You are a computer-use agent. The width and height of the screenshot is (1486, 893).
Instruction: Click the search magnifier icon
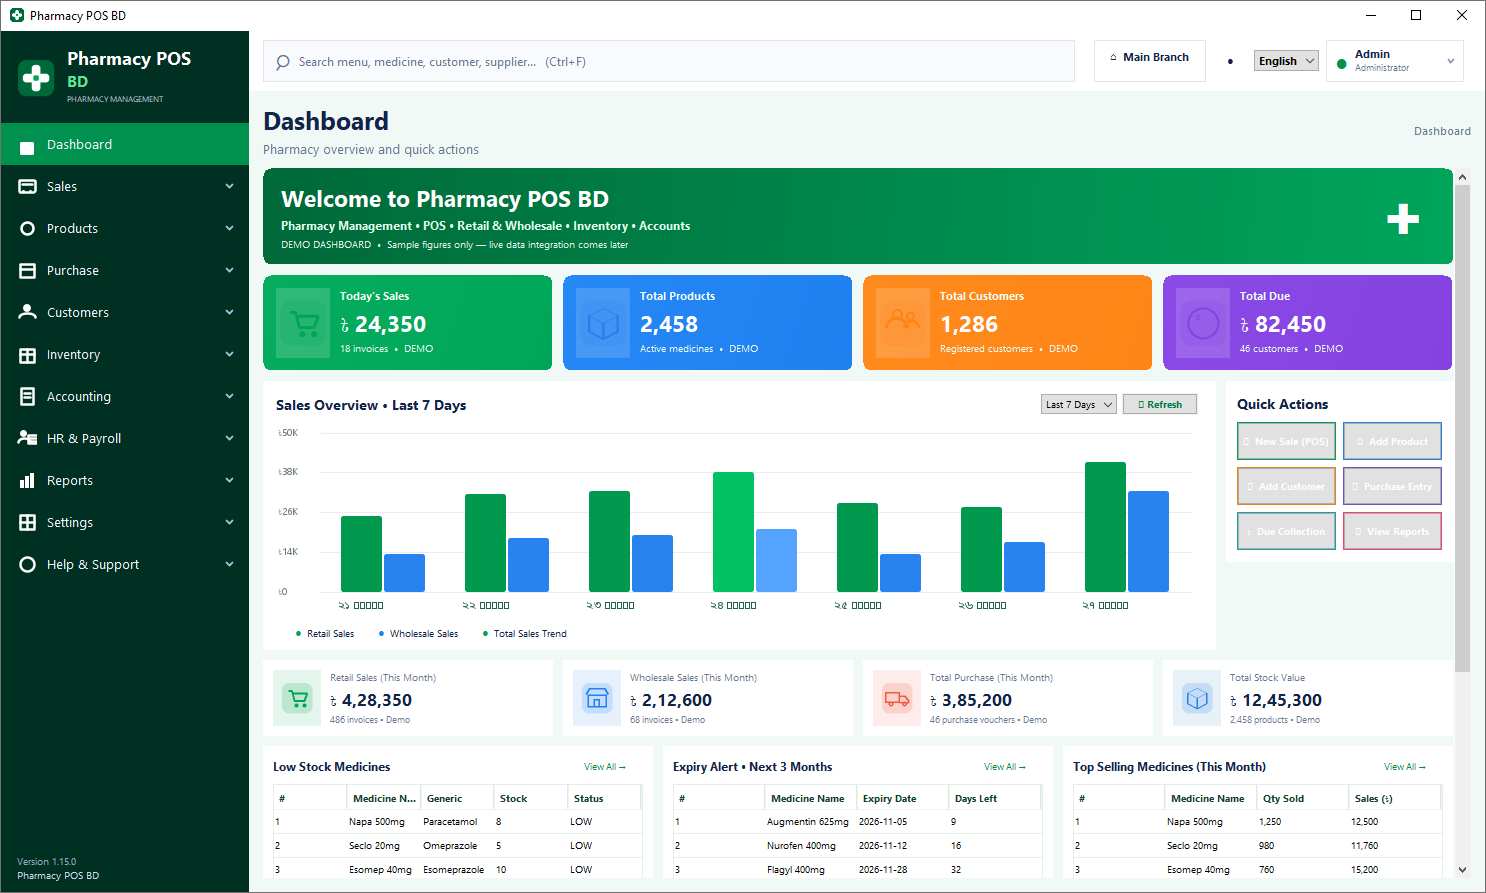[283, 62]
